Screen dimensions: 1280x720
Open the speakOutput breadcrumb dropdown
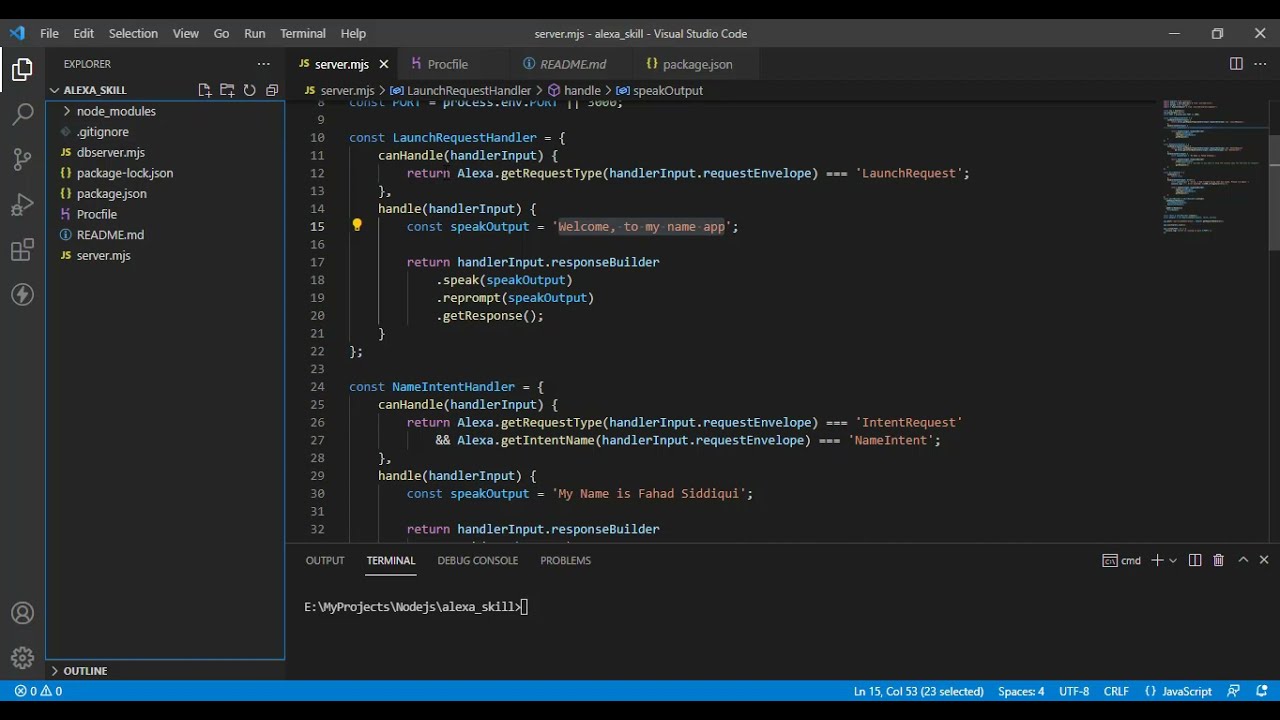click(x=659, y=90)
